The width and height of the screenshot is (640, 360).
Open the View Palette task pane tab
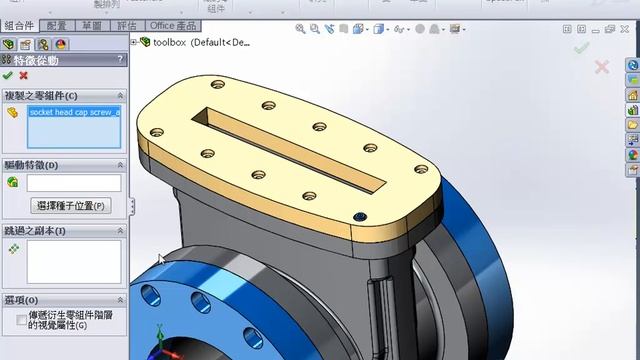click(633, 140)
